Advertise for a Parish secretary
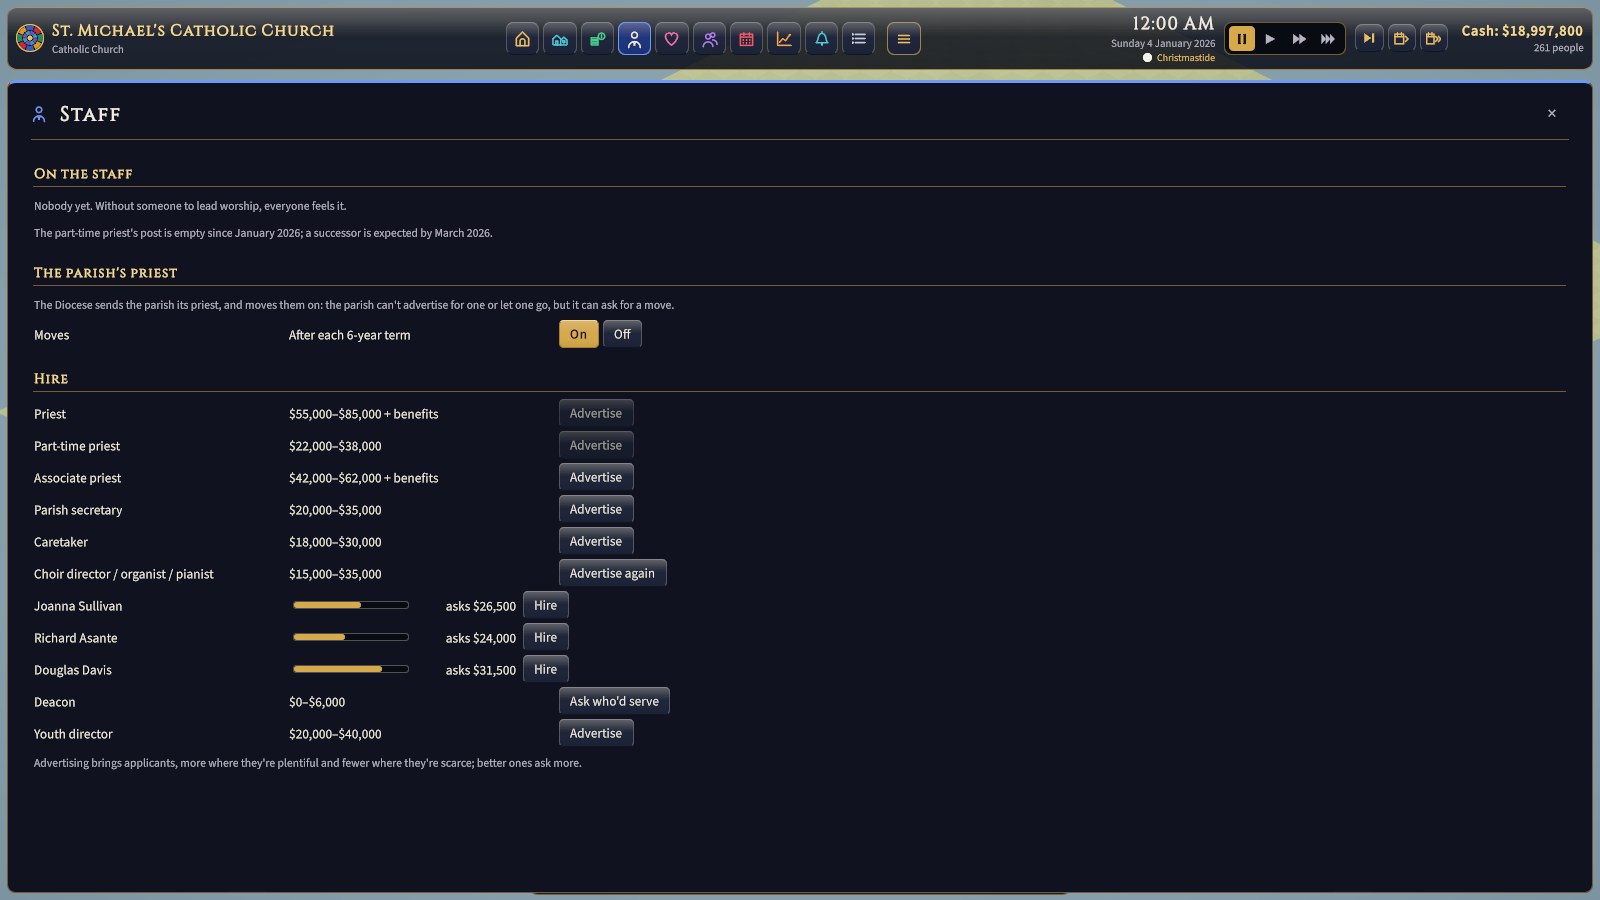The height and width of the screenshot is (900, 1600). 596,509
